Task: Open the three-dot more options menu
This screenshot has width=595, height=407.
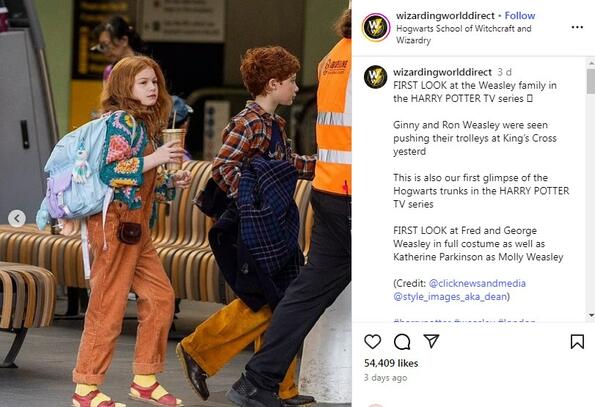Action: click(x=577, y=27)
